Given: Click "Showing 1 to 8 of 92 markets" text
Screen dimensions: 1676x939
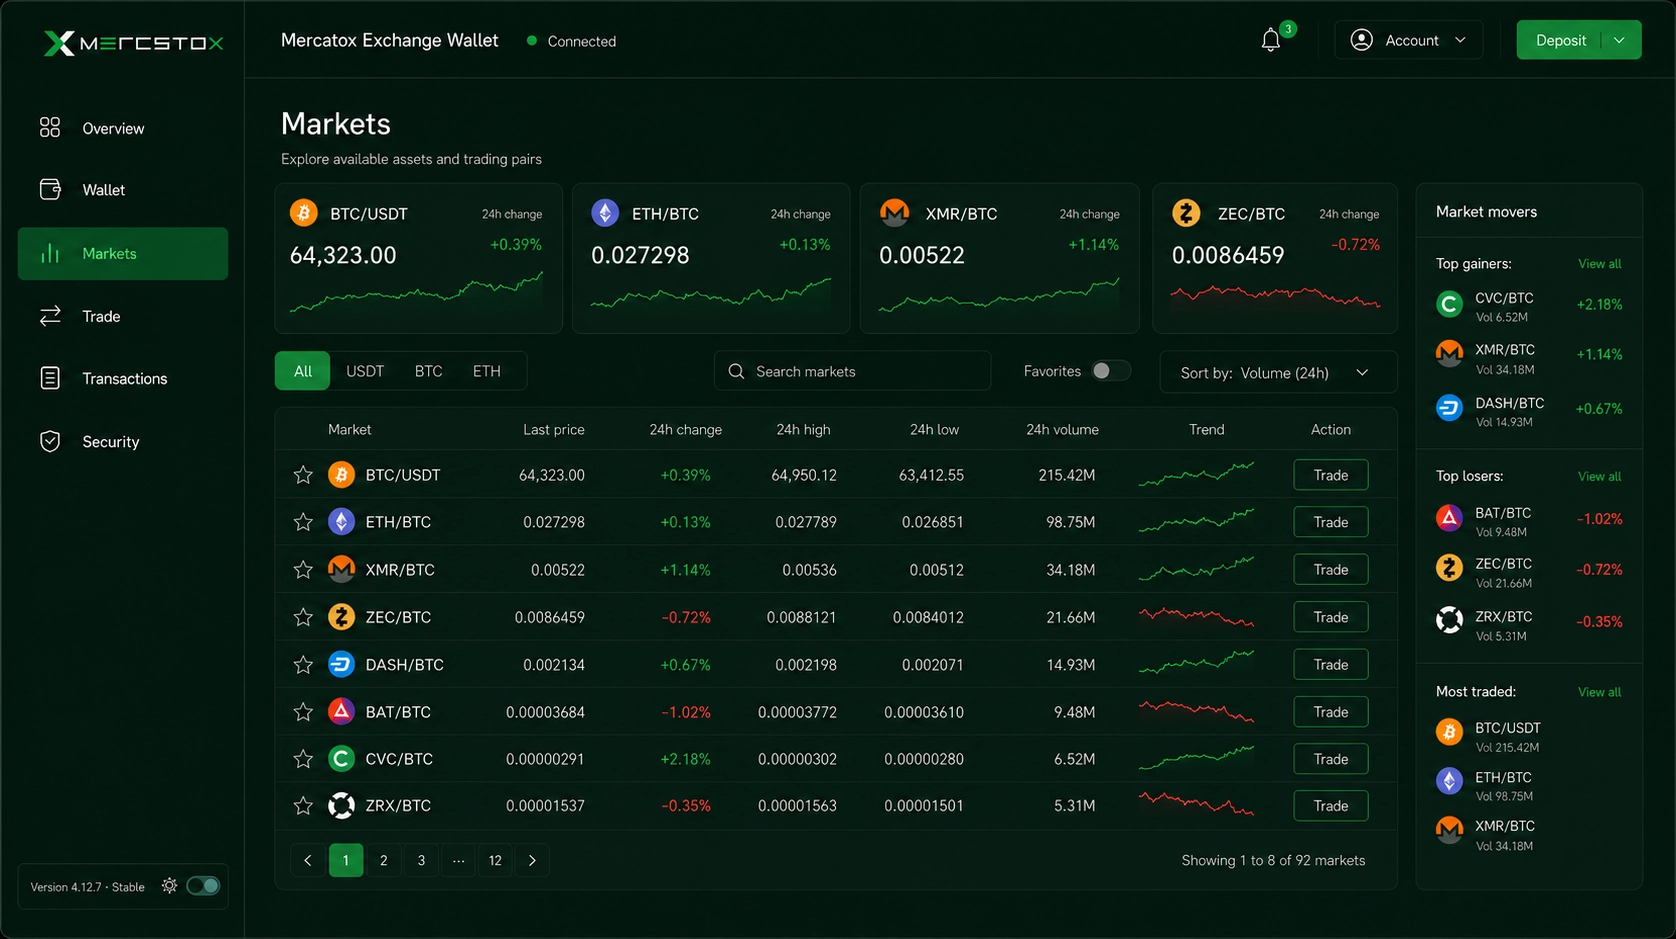Looking at the screenshot, I should pos(1273,861).
